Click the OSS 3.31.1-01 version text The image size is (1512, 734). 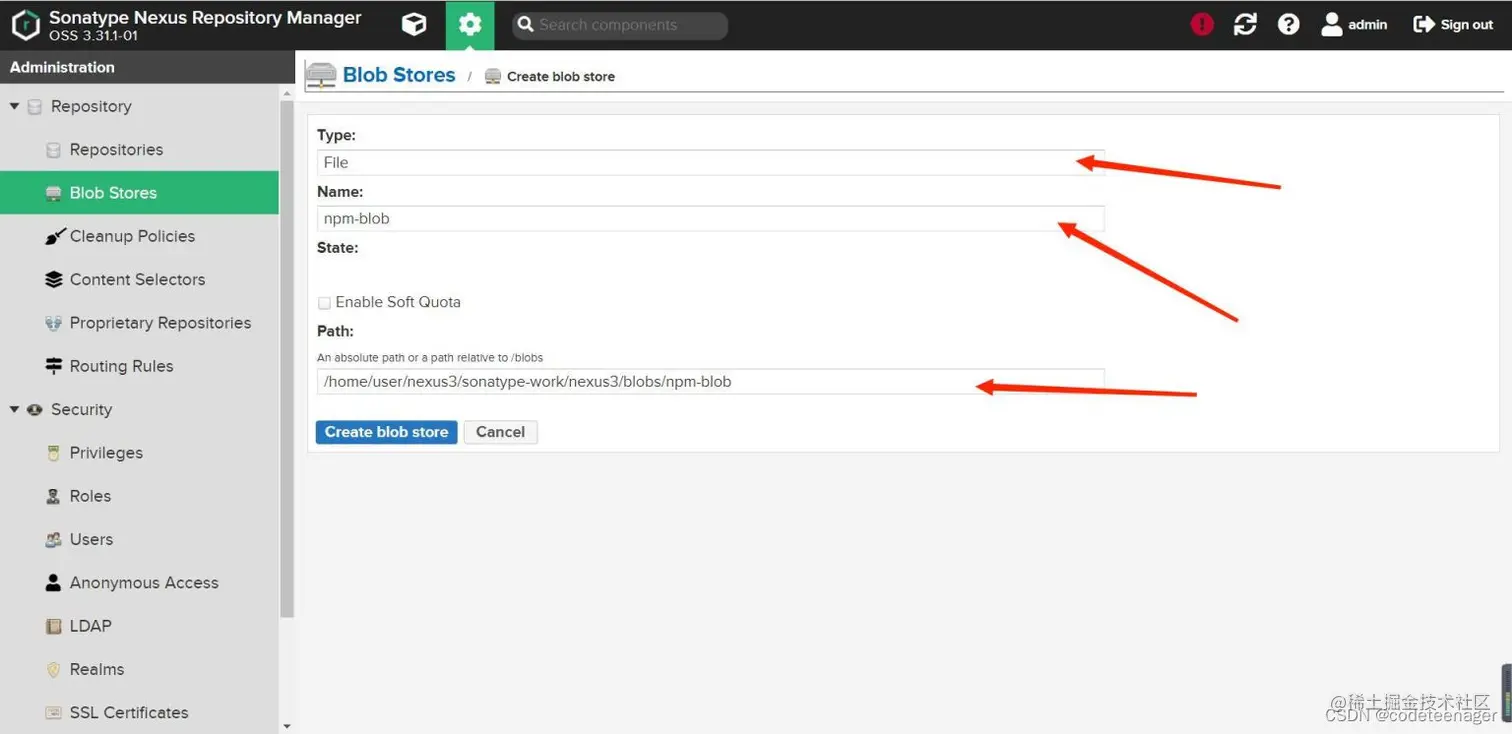pyautogui.click(x=94, y=36)
